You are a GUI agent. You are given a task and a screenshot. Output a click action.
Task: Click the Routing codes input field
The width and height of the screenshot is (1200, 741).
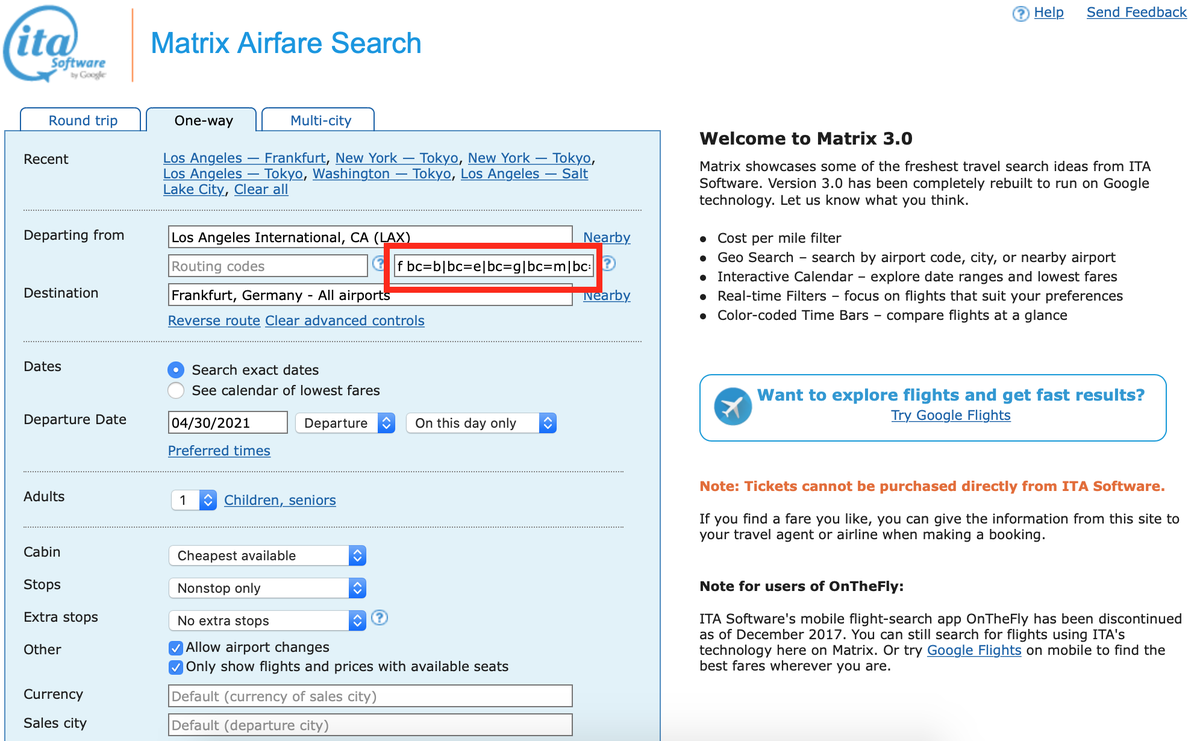(268, 266)
